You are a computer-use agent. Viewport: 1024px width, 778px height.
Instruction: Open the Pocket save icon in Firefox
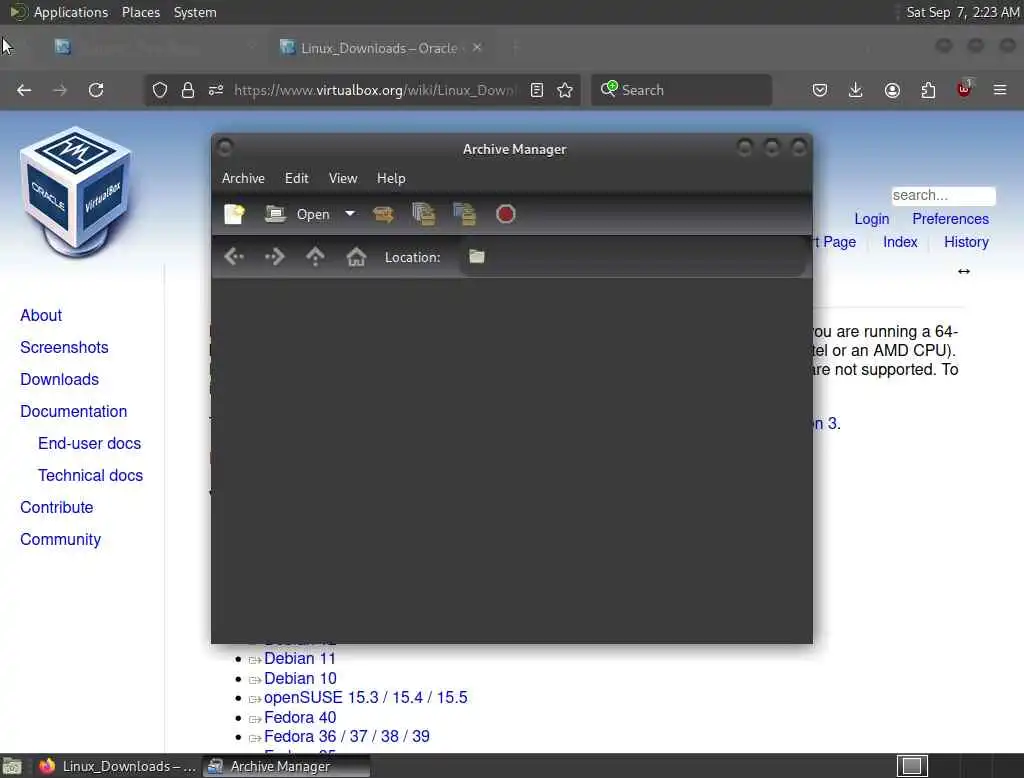[820, 90]
